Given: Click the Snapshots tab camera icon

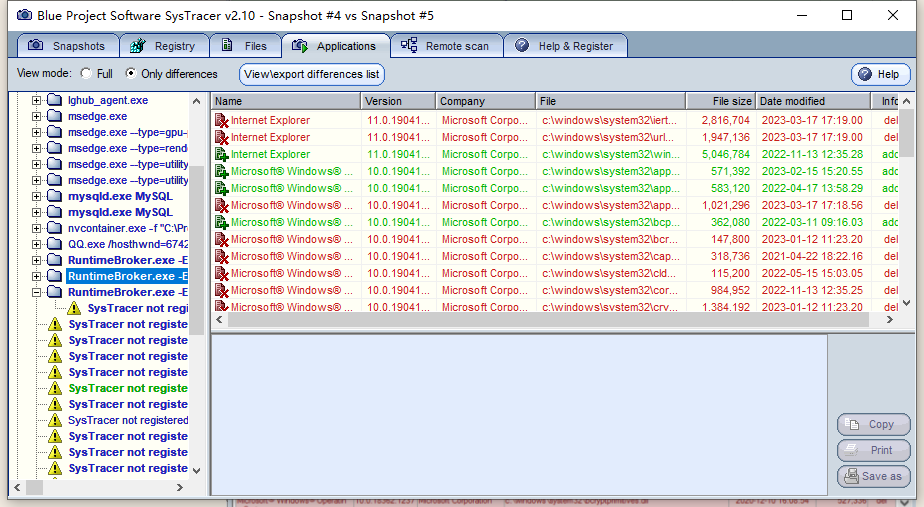Looking at the screenshot, I should [35, 45].
